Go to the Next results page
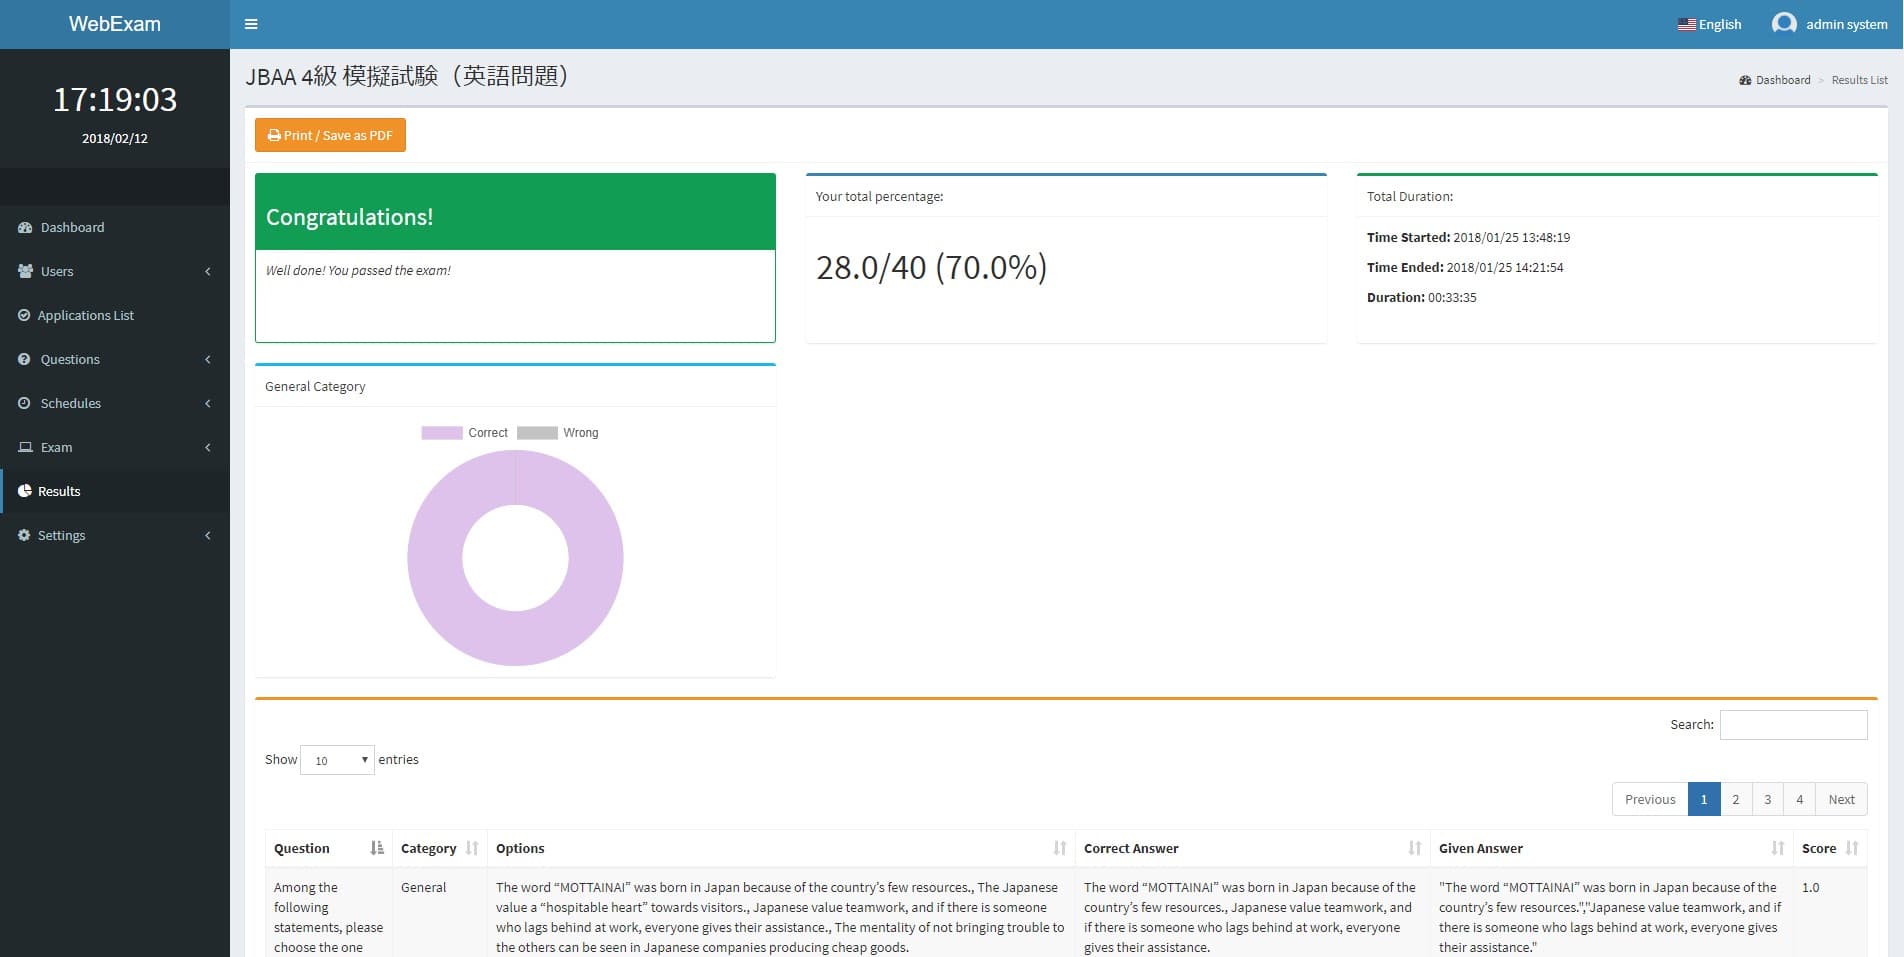The width and height of the screenshot is (1904, 957). [1841, 799]
